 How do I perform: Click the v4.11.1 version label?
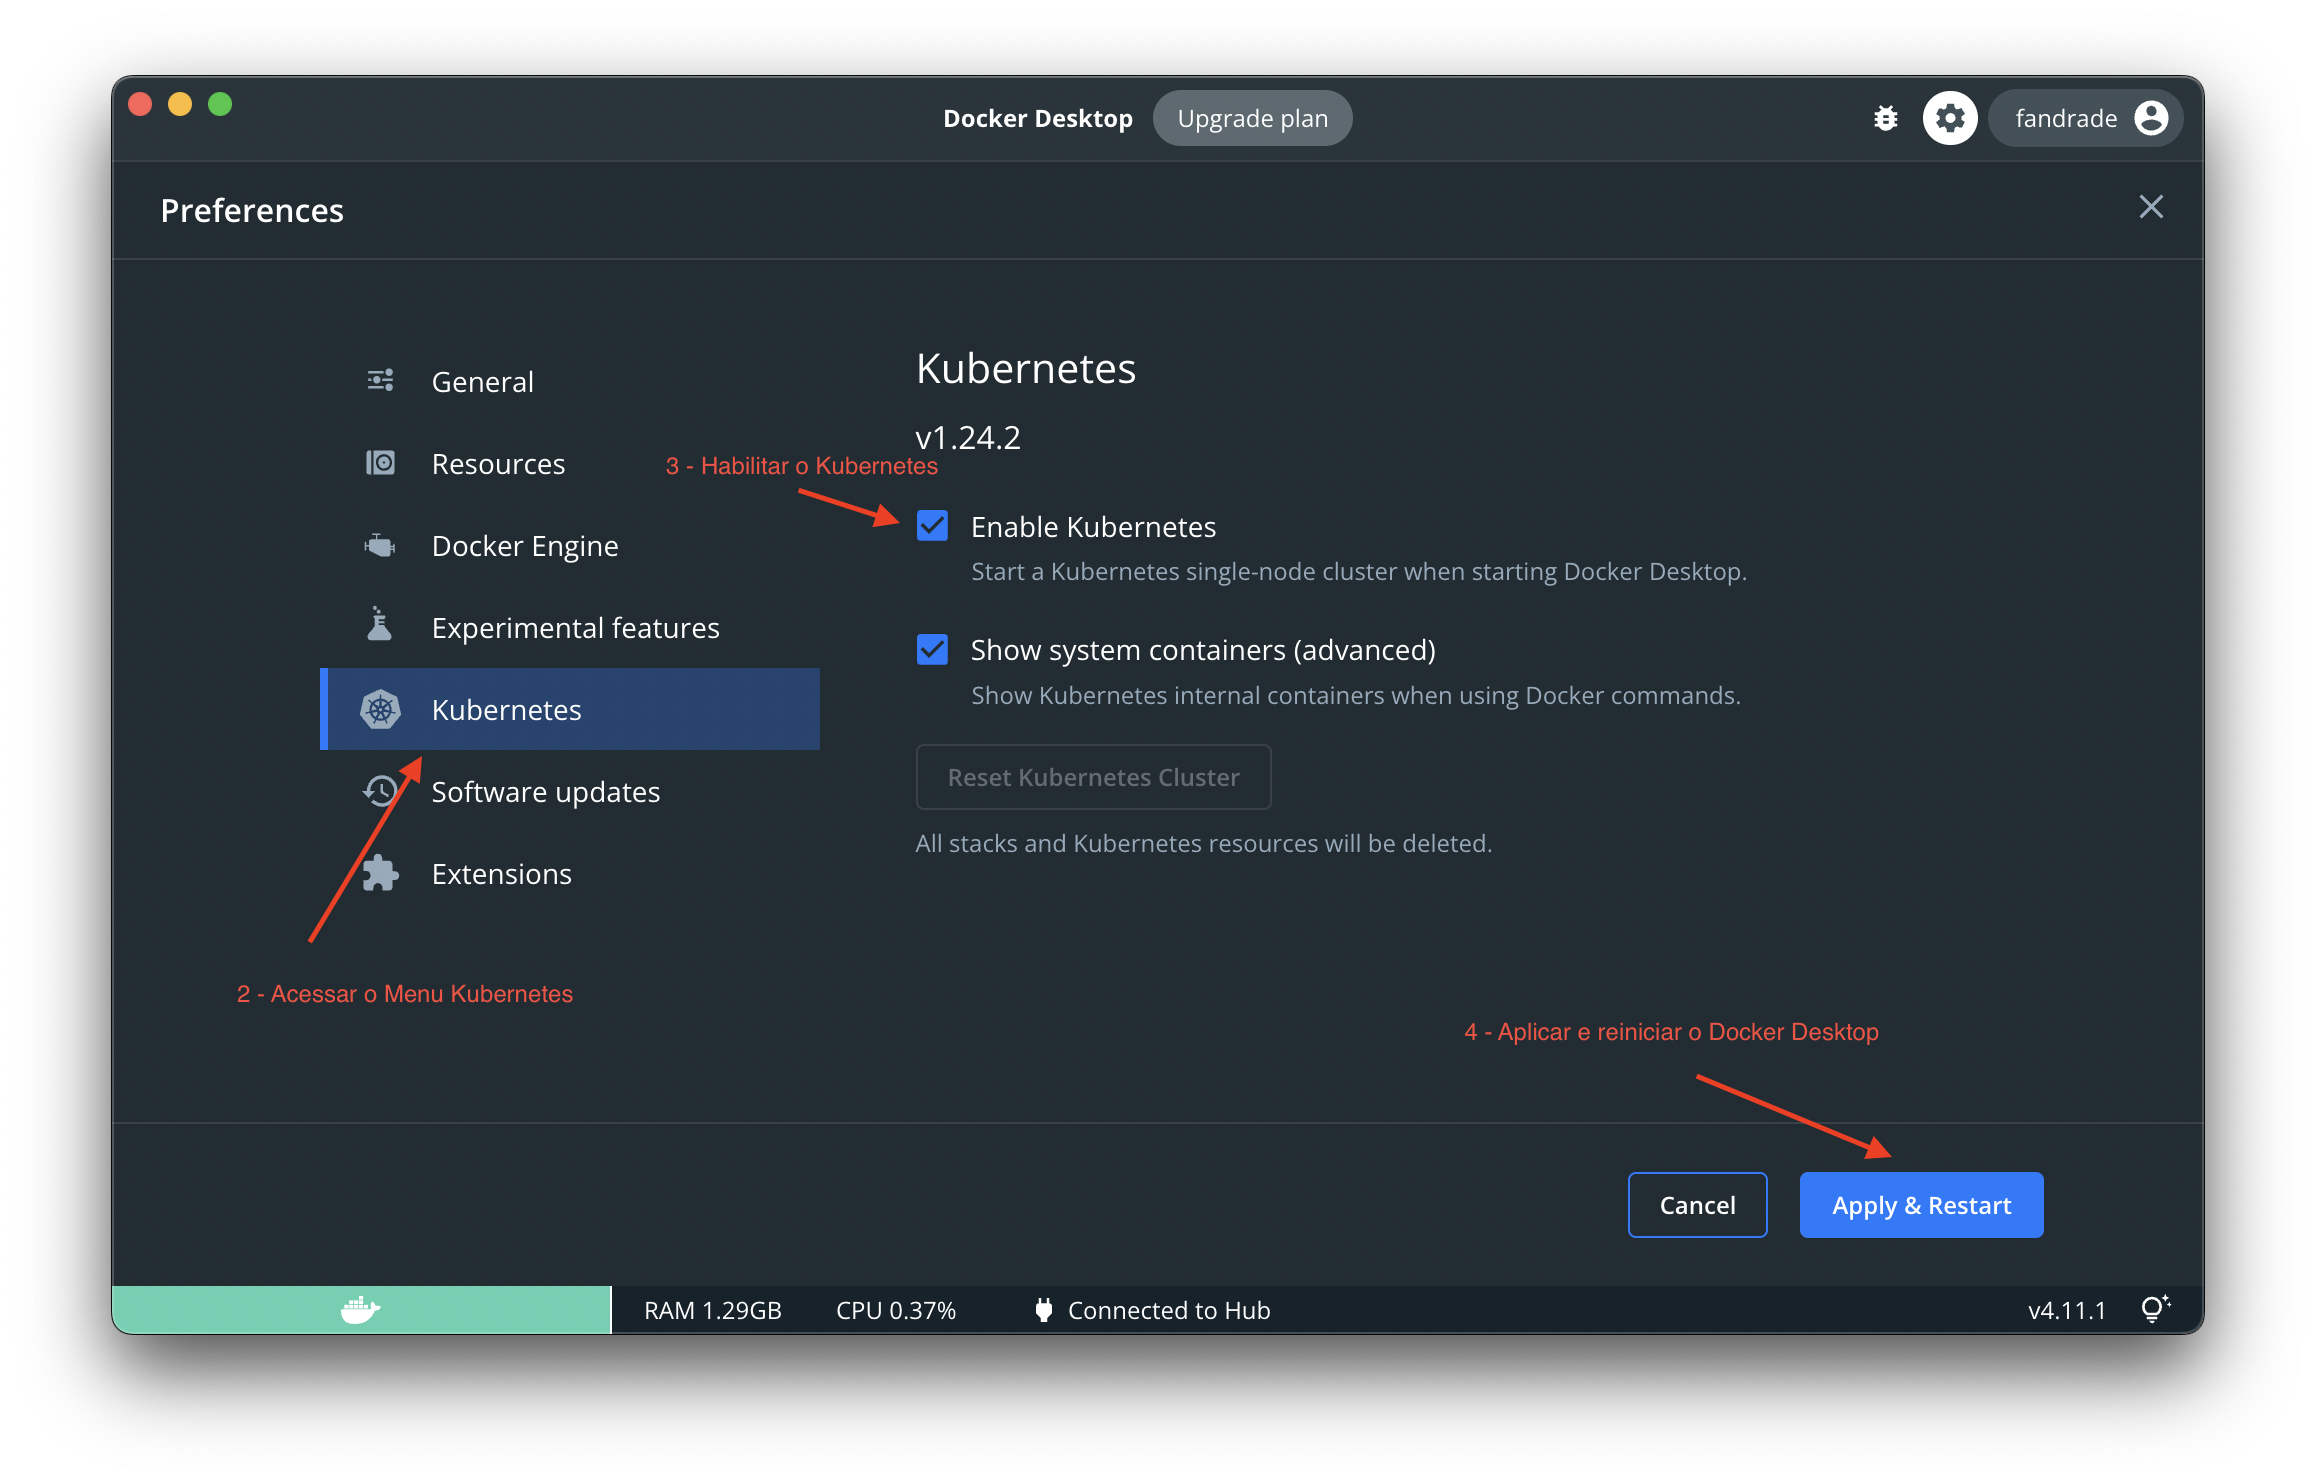point(2066,1310)
